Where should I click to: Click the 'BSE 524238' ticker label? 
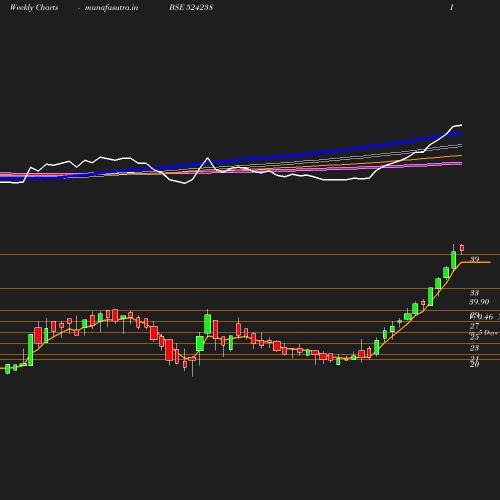coord(191,7)
